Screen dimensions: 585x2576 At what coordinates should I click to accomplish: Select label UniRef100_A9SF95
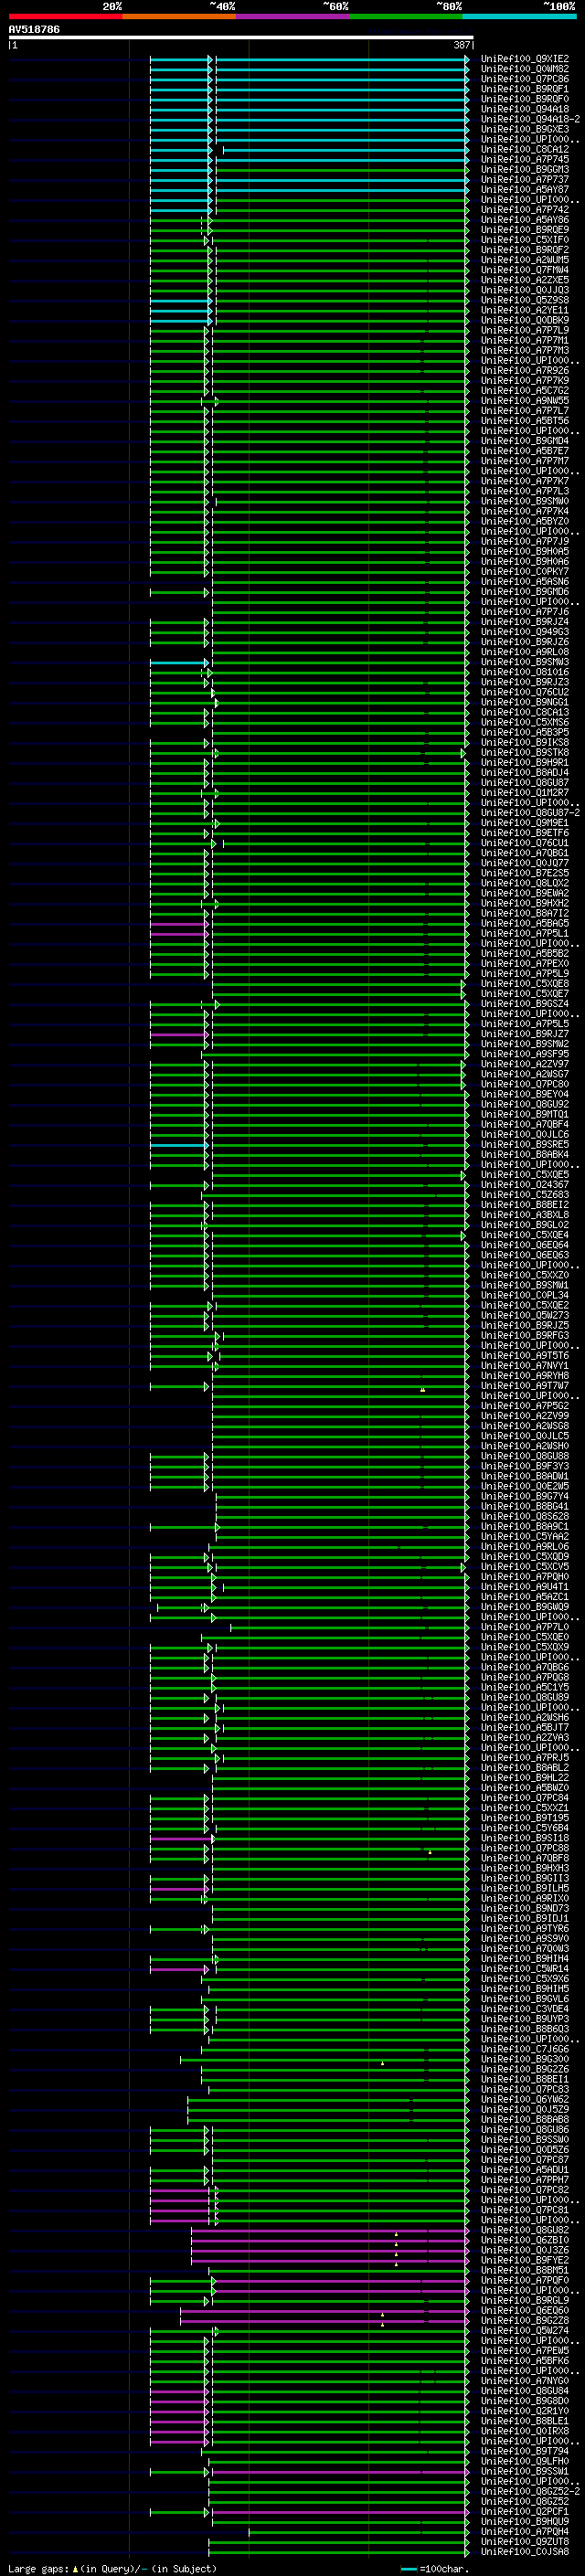coord(524,1054)
